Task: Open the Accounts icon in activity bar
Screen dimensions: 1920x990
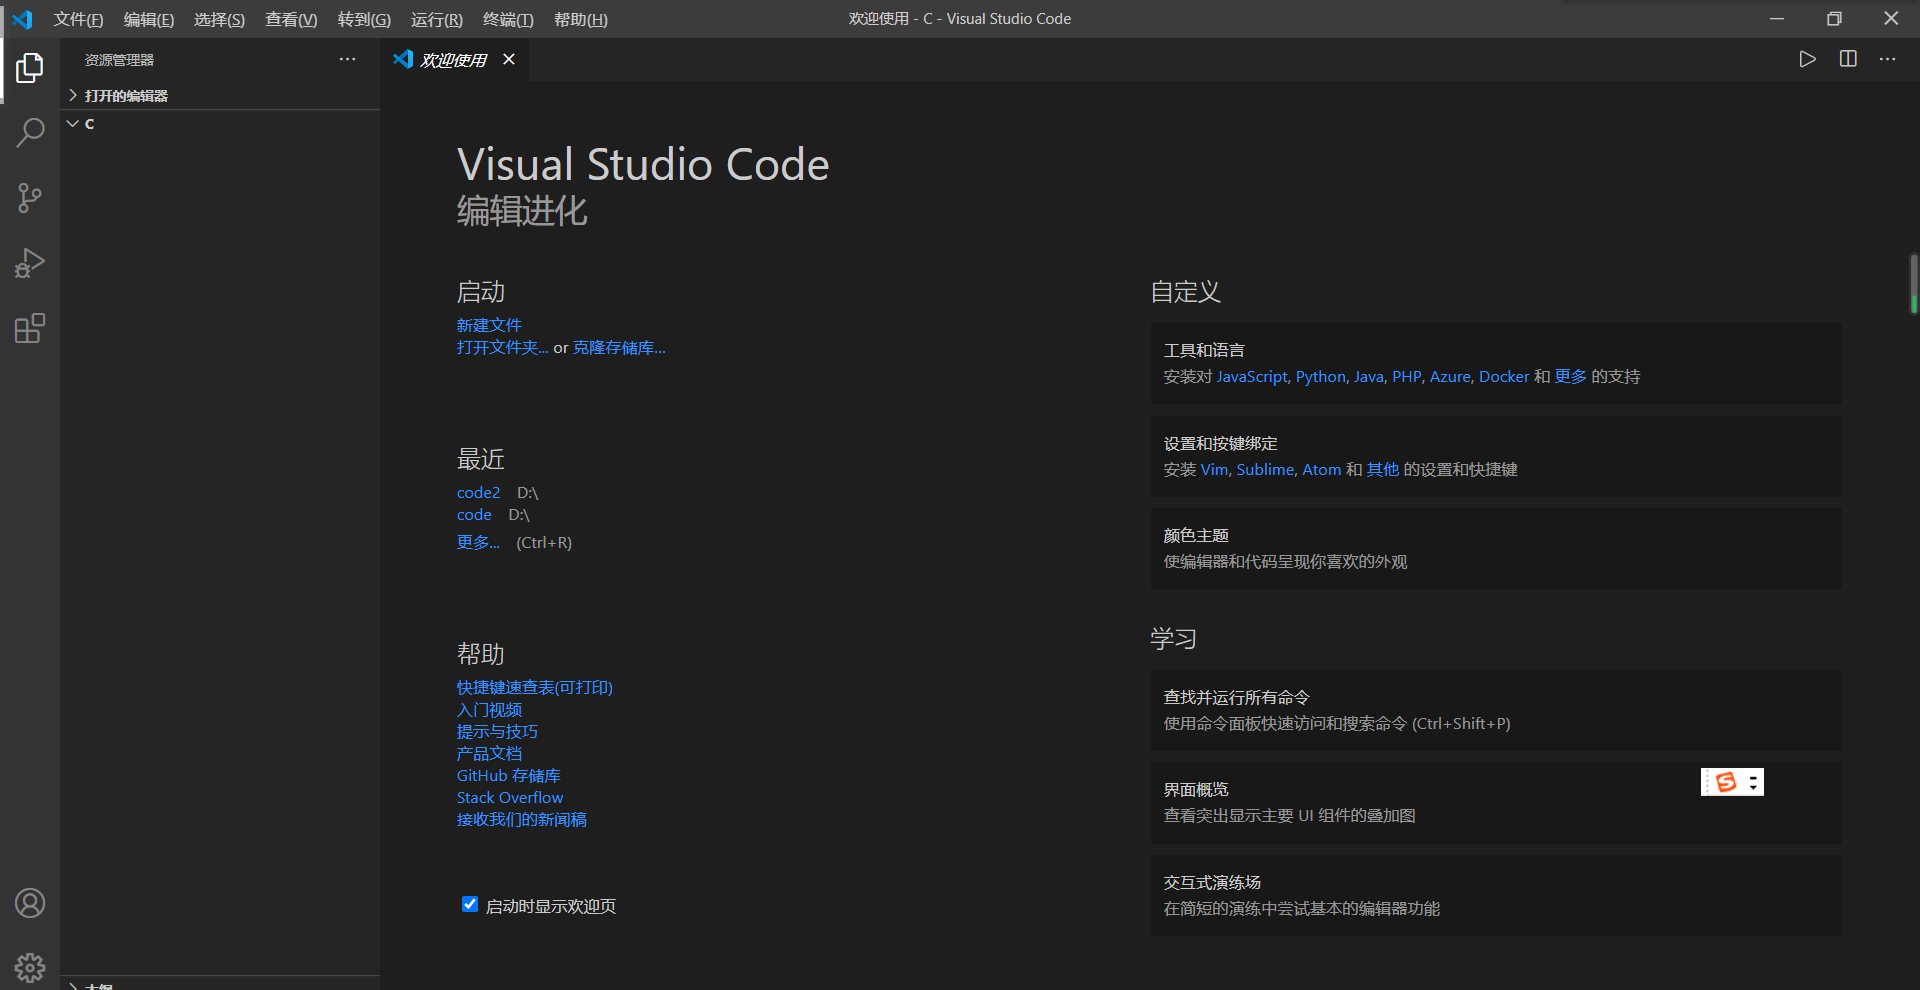Action: pyautogui.click(x=30, y=903)
